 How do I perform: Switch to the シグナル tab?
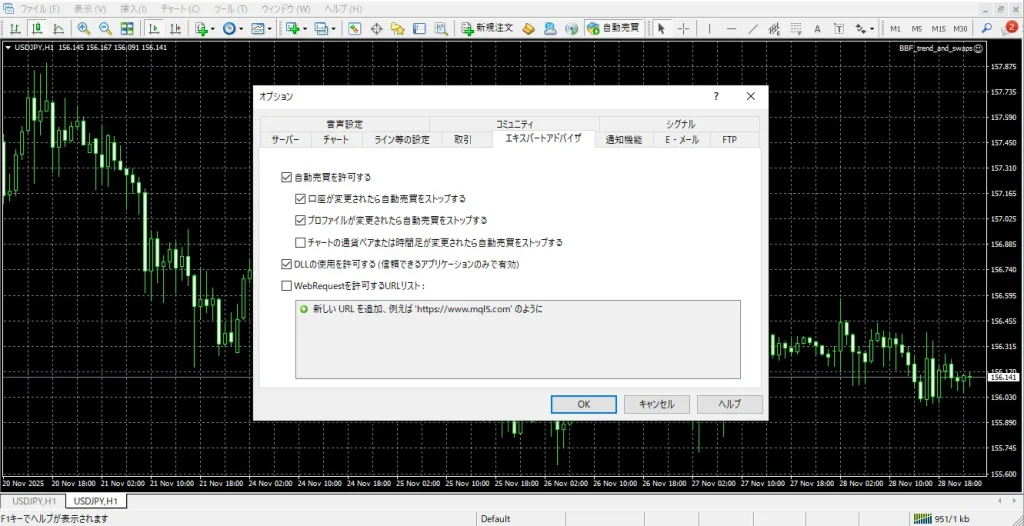point(679,124)
